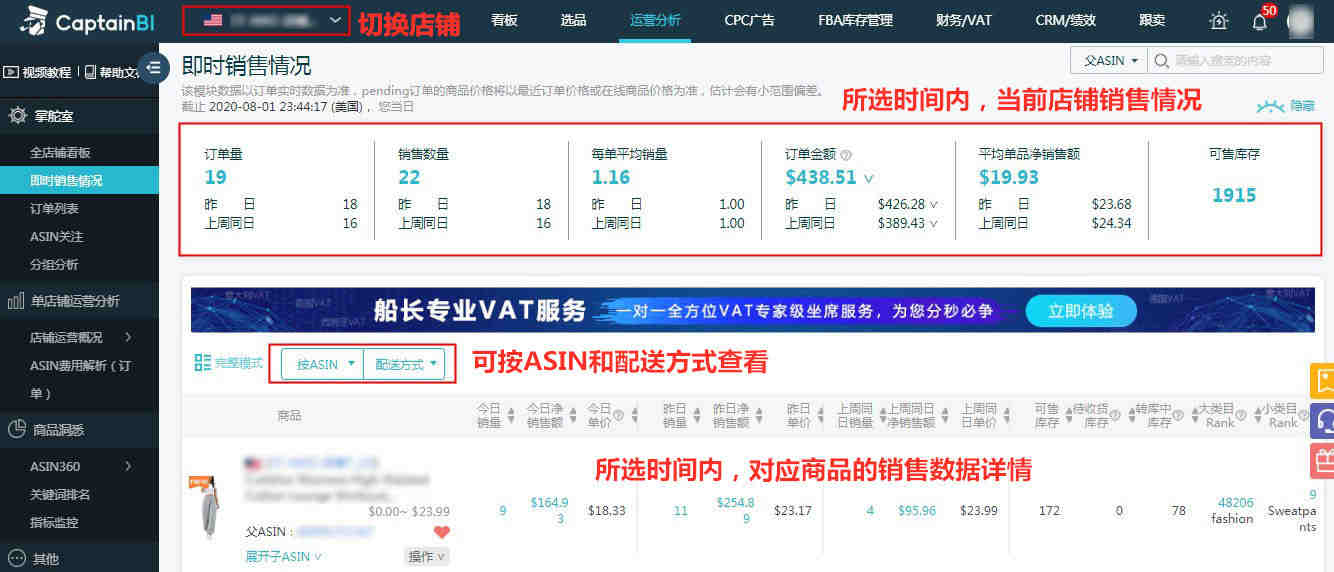Image resolution: width=1334 pixels, height=572 pixels.
Task: Click yesterday's sales value $254.89
Action: pos(735,510)
